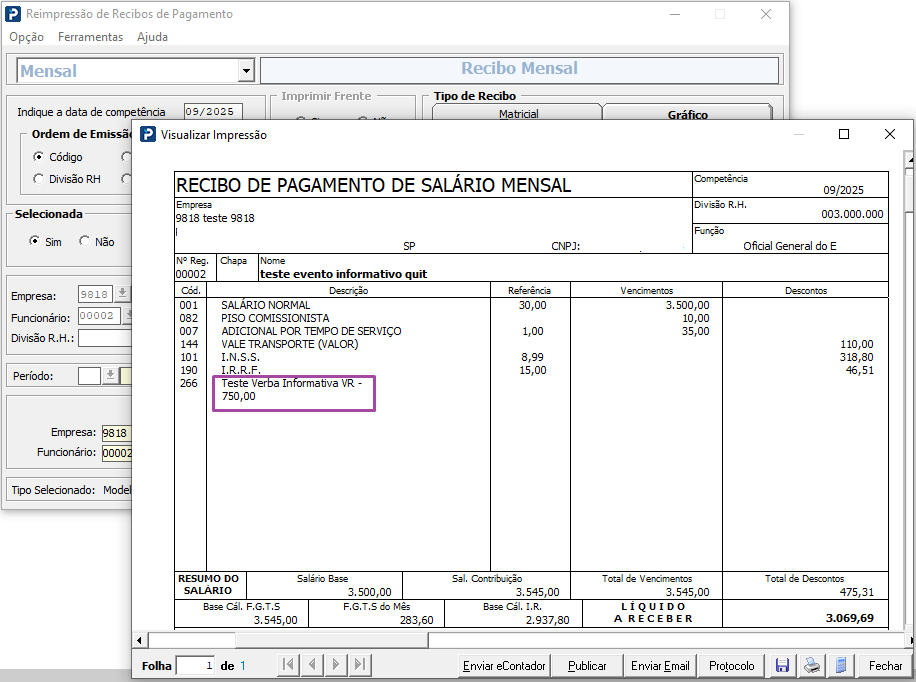Click the 'I.R.R.F.' description row
Image resolution: width=916 pixels, height=682 pixels.
[x=240, y=370]
